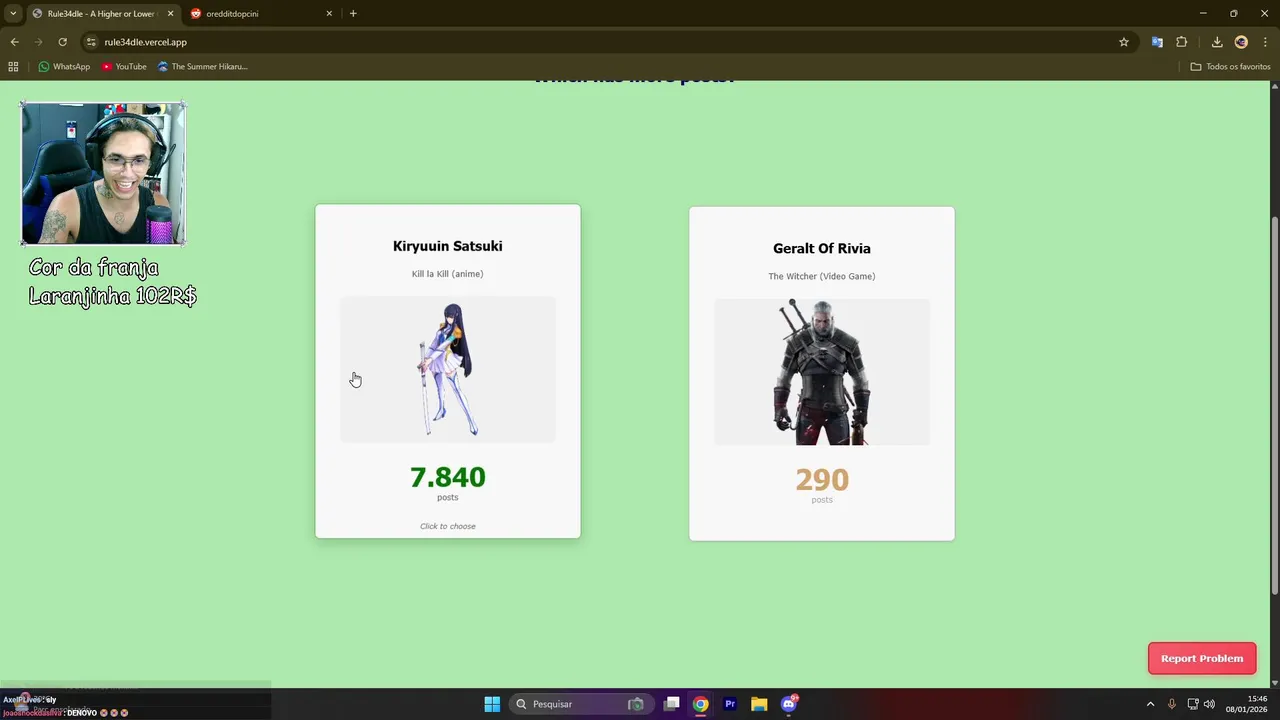Image resolution: width=1280 pixels, height=720 pixels.
Task: View site information icon in address bar
Action: click(x=91, y=42)
